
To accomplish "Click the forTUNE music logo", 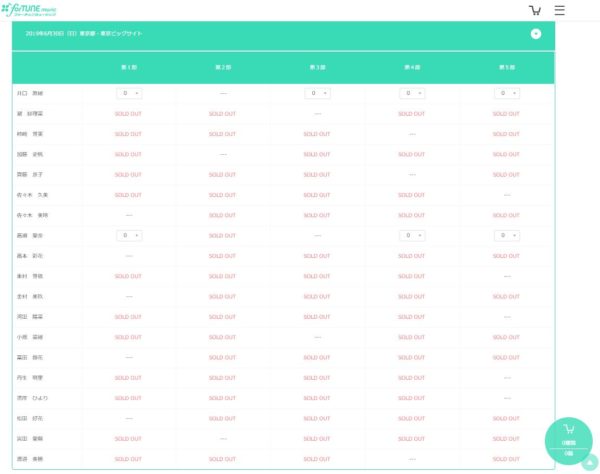I will click(x=29, y=10).
